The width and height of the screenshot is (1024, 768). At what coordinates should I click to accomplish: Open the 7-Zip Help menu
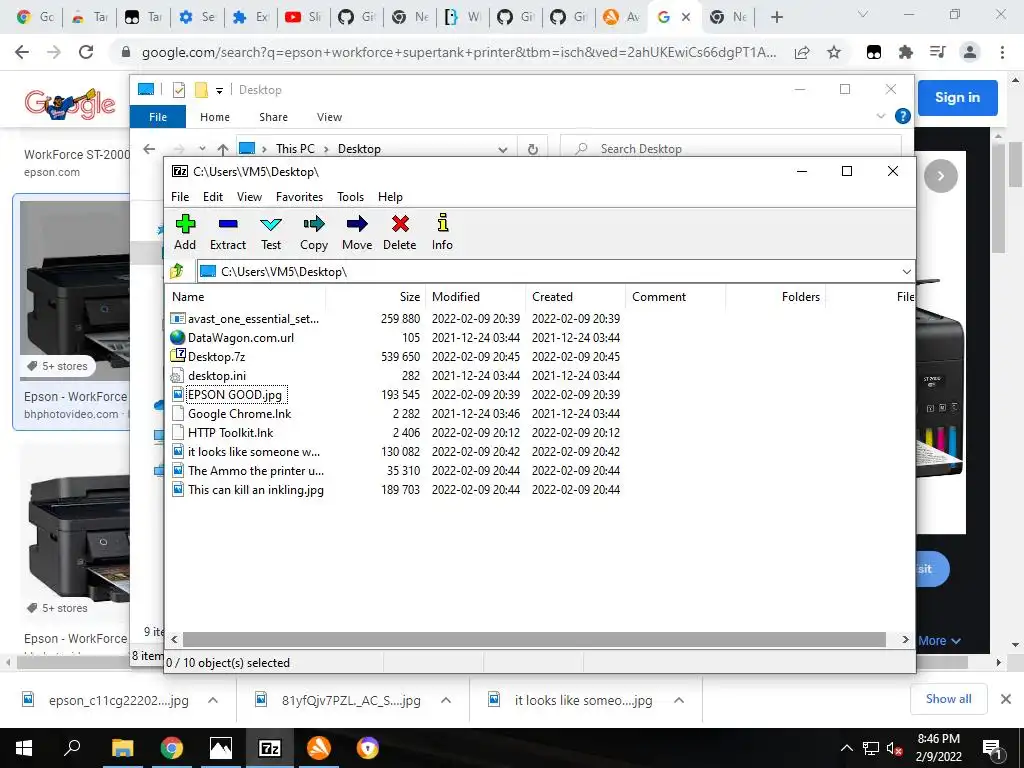point(390,197)
